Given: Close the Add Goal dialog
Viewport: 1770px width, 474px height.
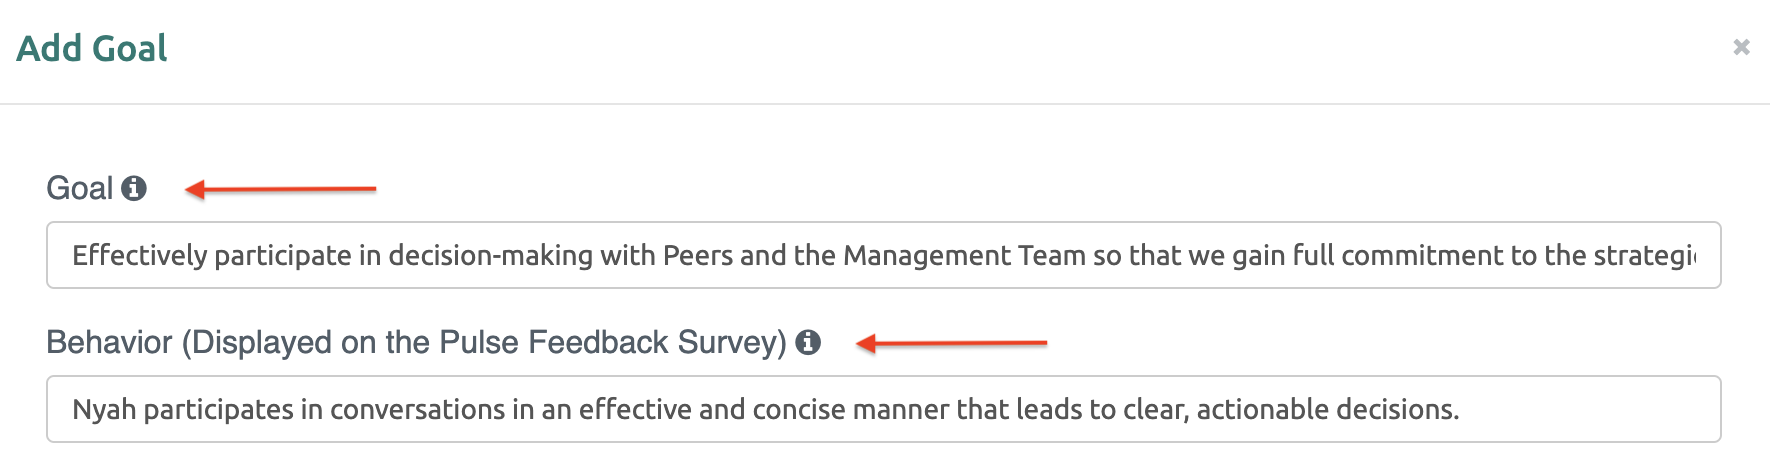Looking at the screenshot, I should point(1741,47).
